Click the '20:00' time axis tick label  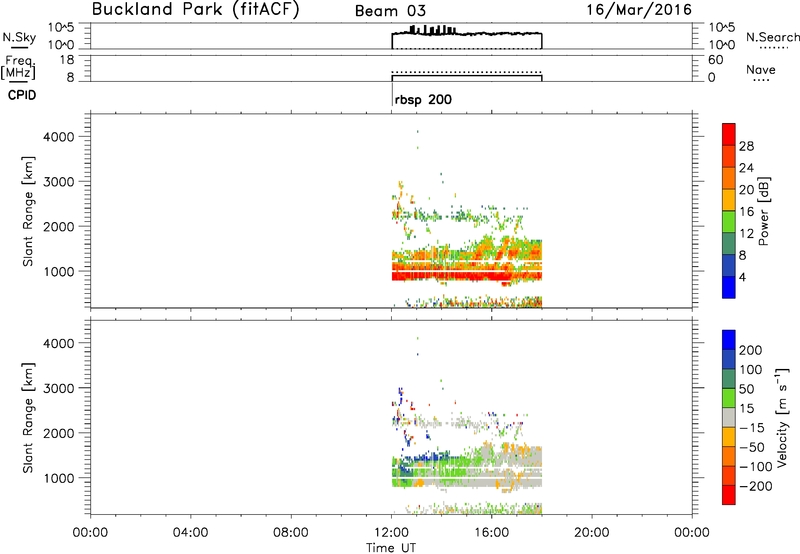(x=592, y=533)
